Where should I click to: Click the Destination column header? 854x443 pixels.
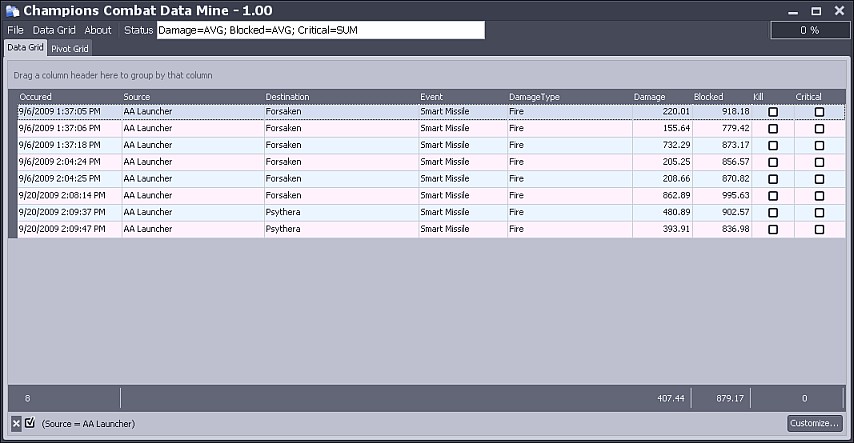tap(287, 97)
